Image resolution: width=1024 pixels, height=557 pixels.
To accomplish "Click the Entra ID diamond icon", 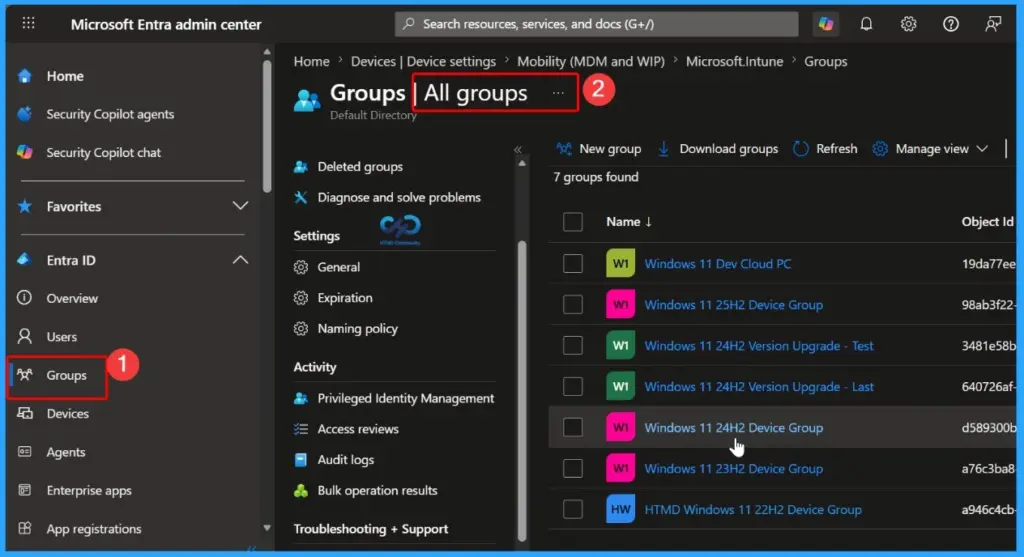I will pyautogui.click(x=25, y=260).
